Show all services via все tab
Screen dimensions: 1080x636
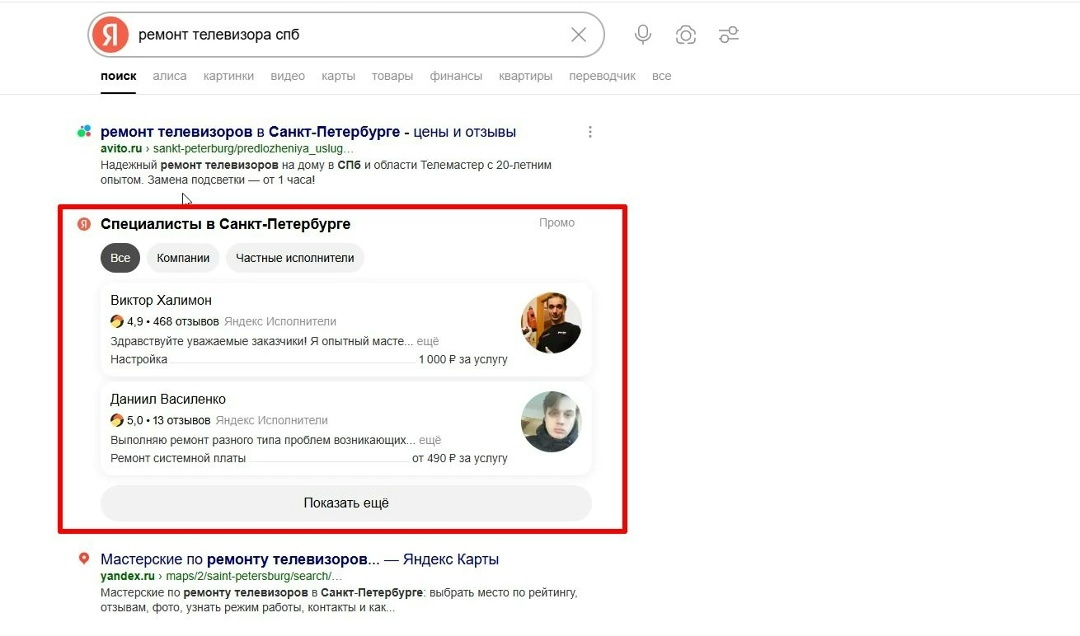coord(661,76)
